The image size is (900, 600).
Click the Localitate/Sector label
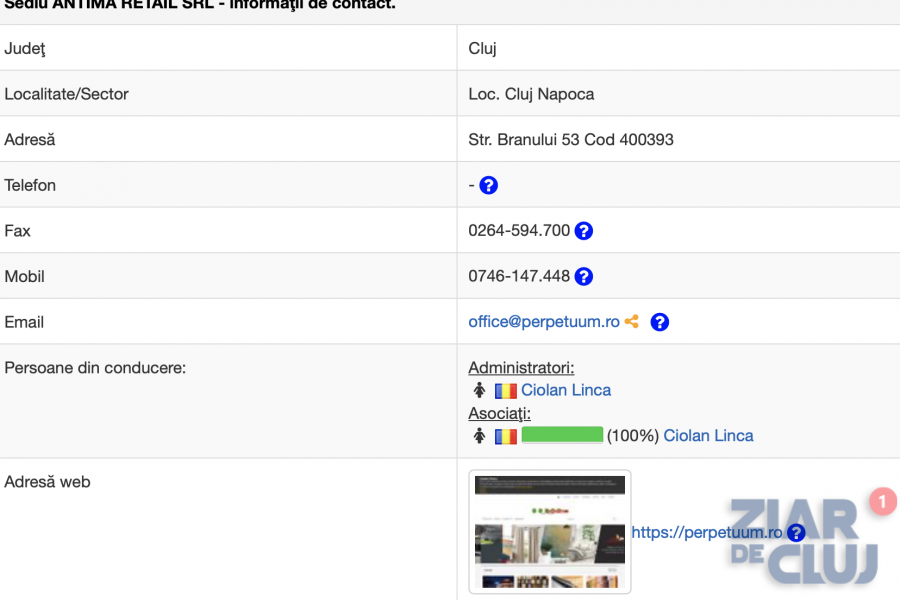point(66,94)
